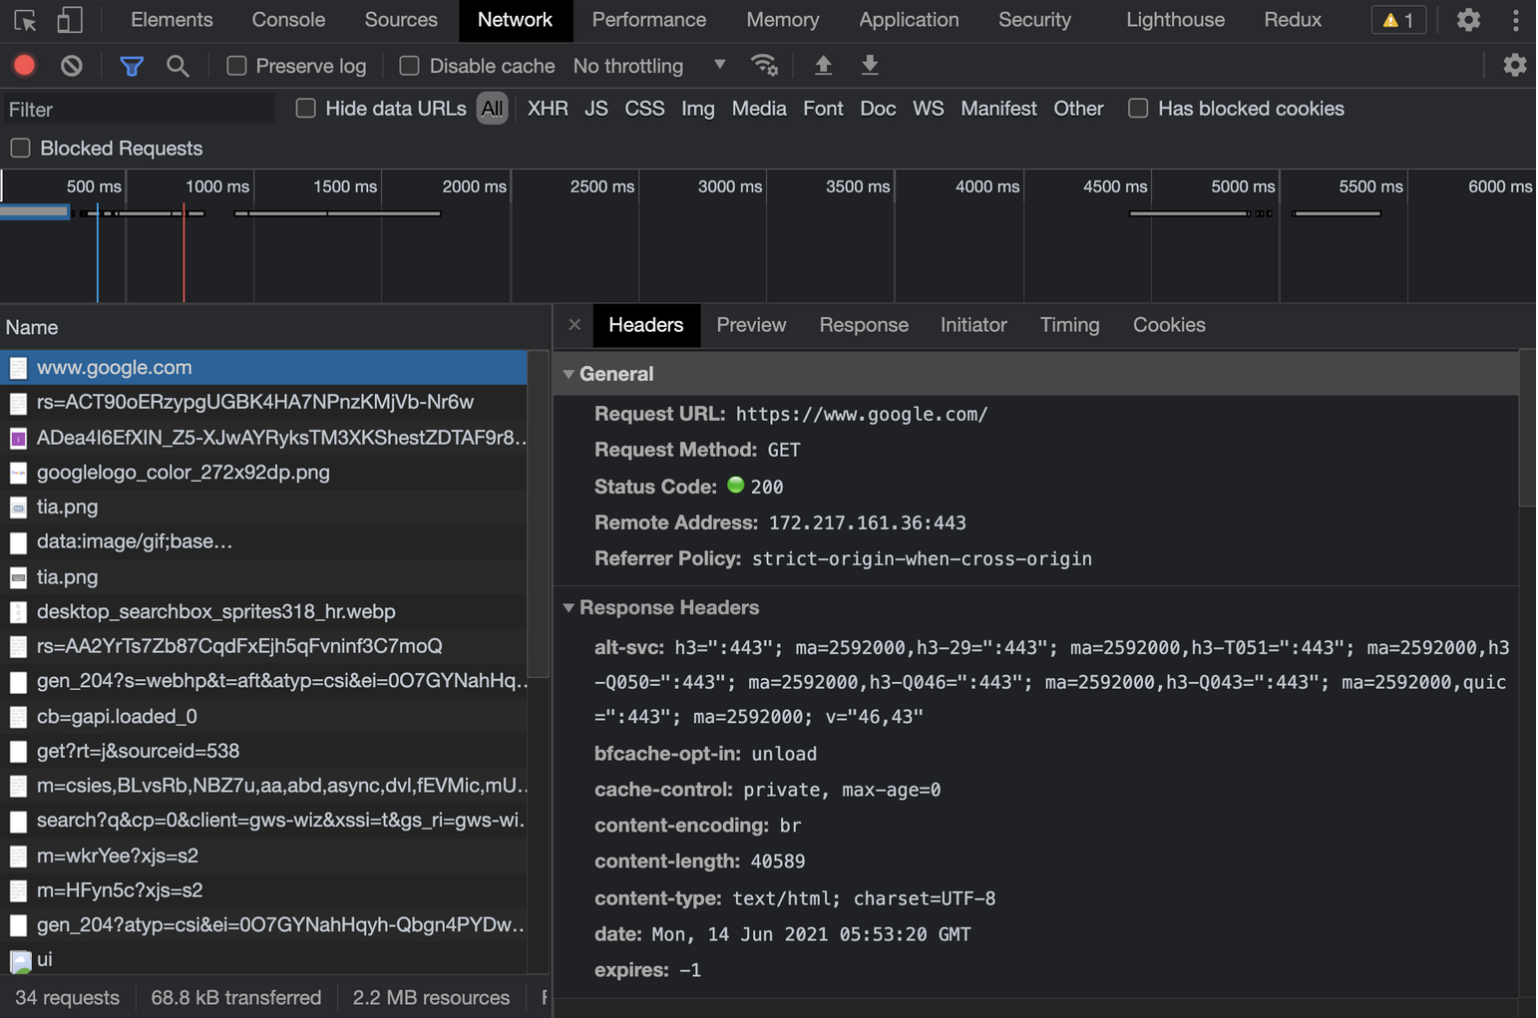Toggle the filter funnel icon

coord(131,66)
